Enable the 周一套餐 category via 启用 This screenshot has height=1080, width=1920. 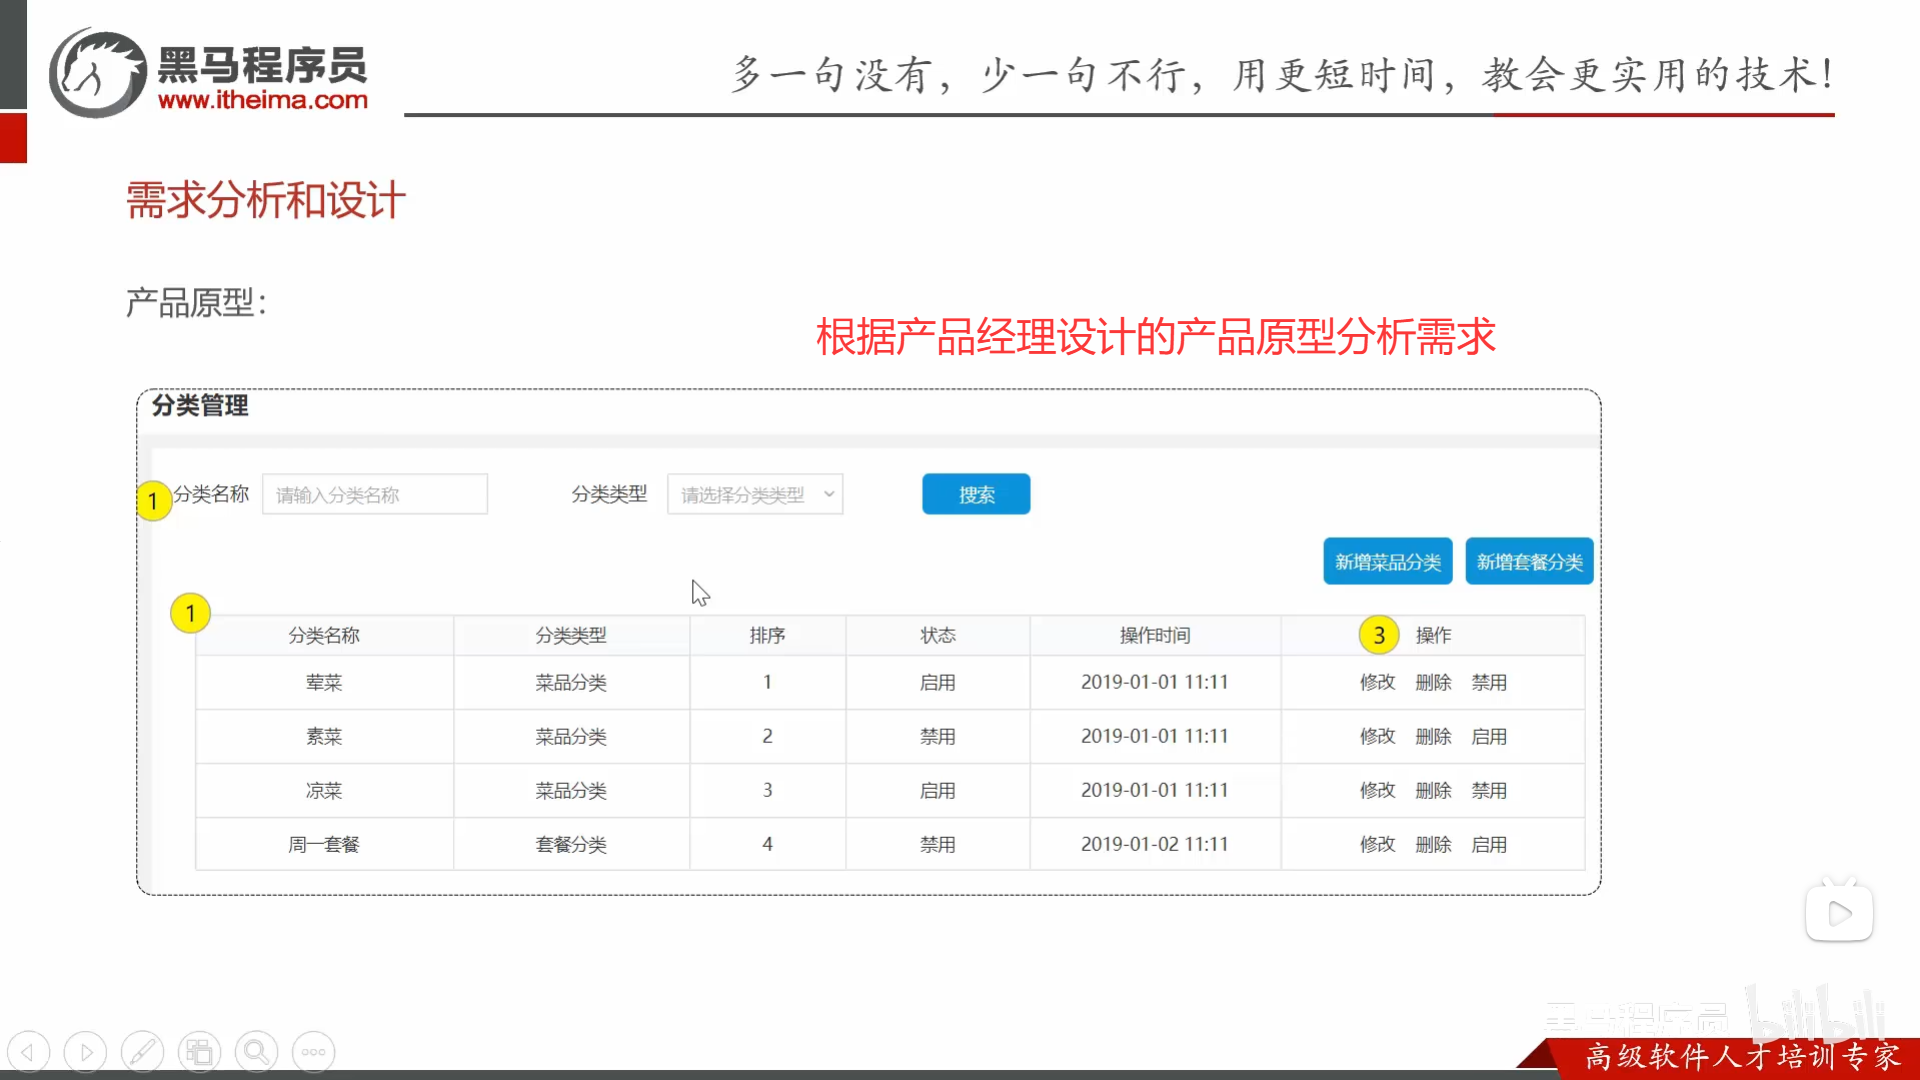pos(1489,844)
